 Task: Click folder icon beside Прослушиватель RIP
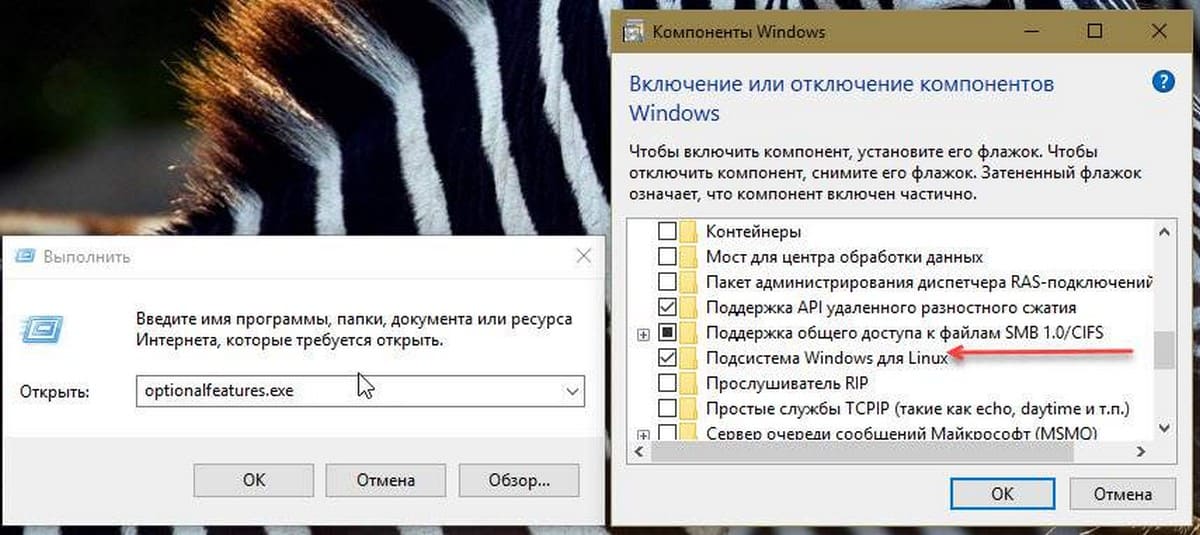[690, 383]
